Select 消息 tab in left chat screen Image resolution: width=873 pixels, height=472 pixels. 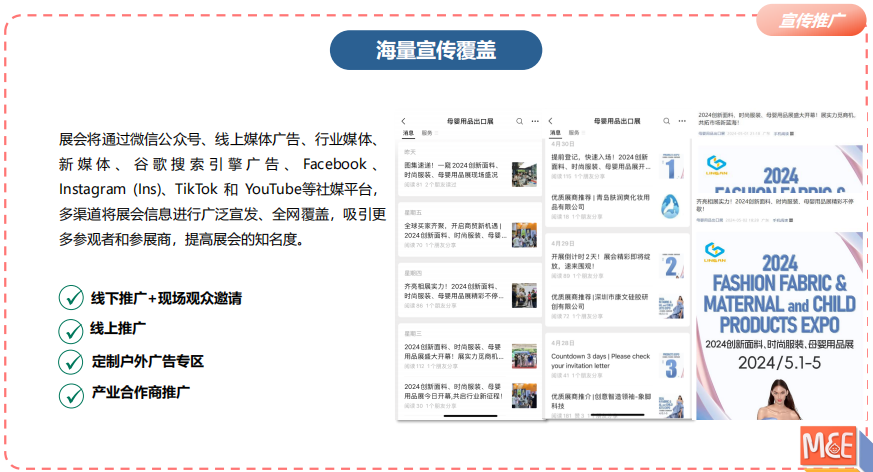click(408, 133)
